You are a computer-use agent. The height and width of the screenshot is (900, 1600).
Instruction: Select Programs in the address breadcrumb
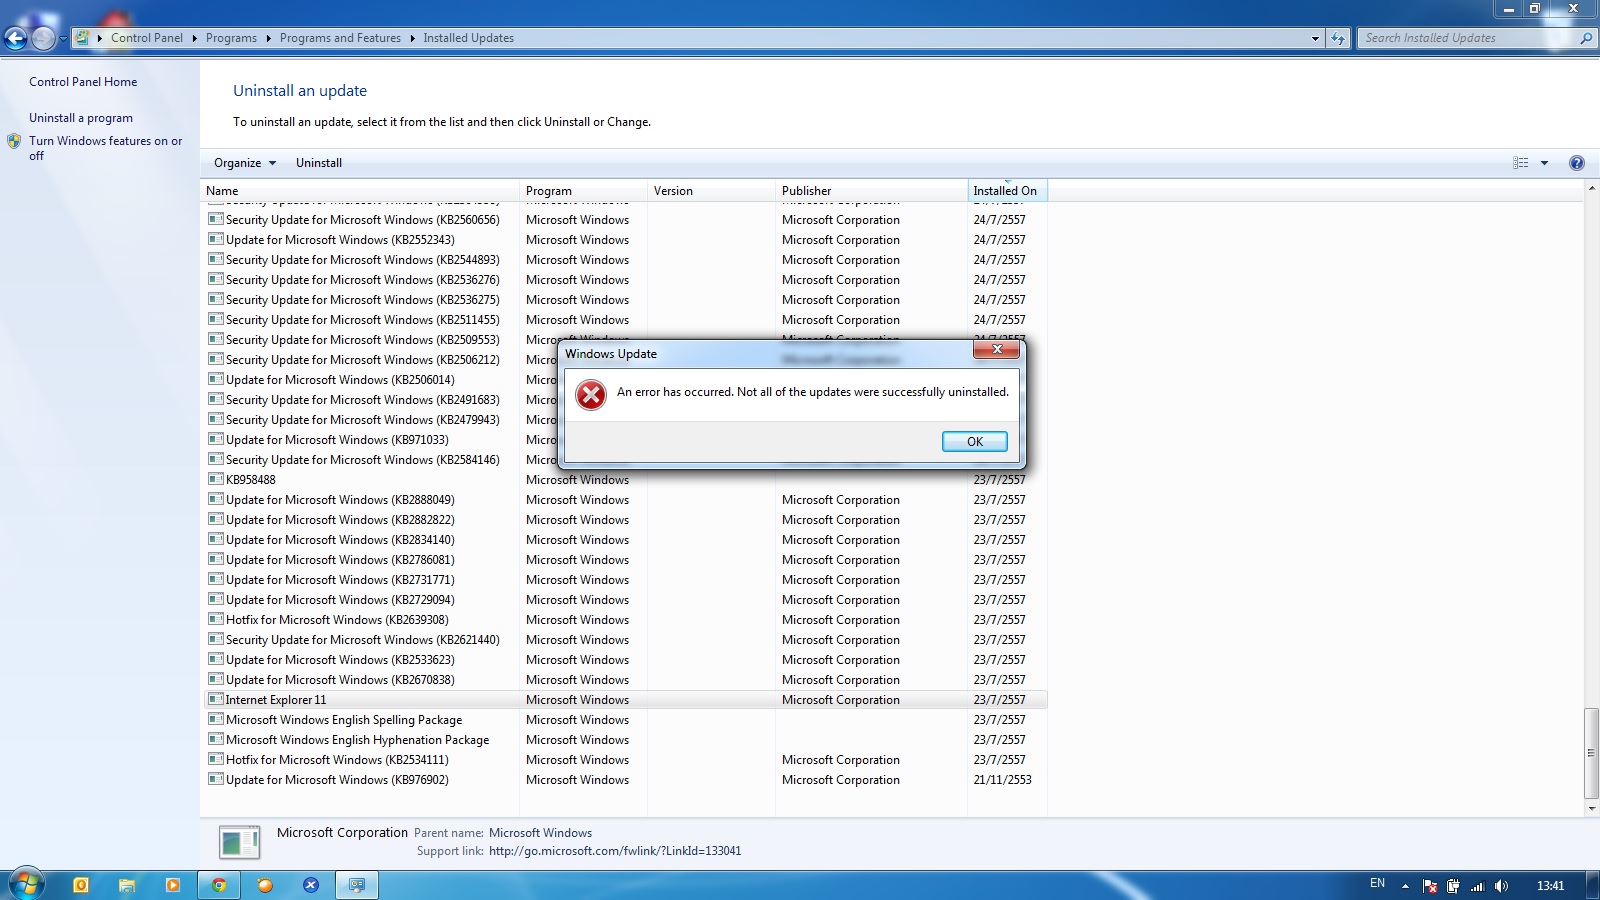[x=231, y=38]
